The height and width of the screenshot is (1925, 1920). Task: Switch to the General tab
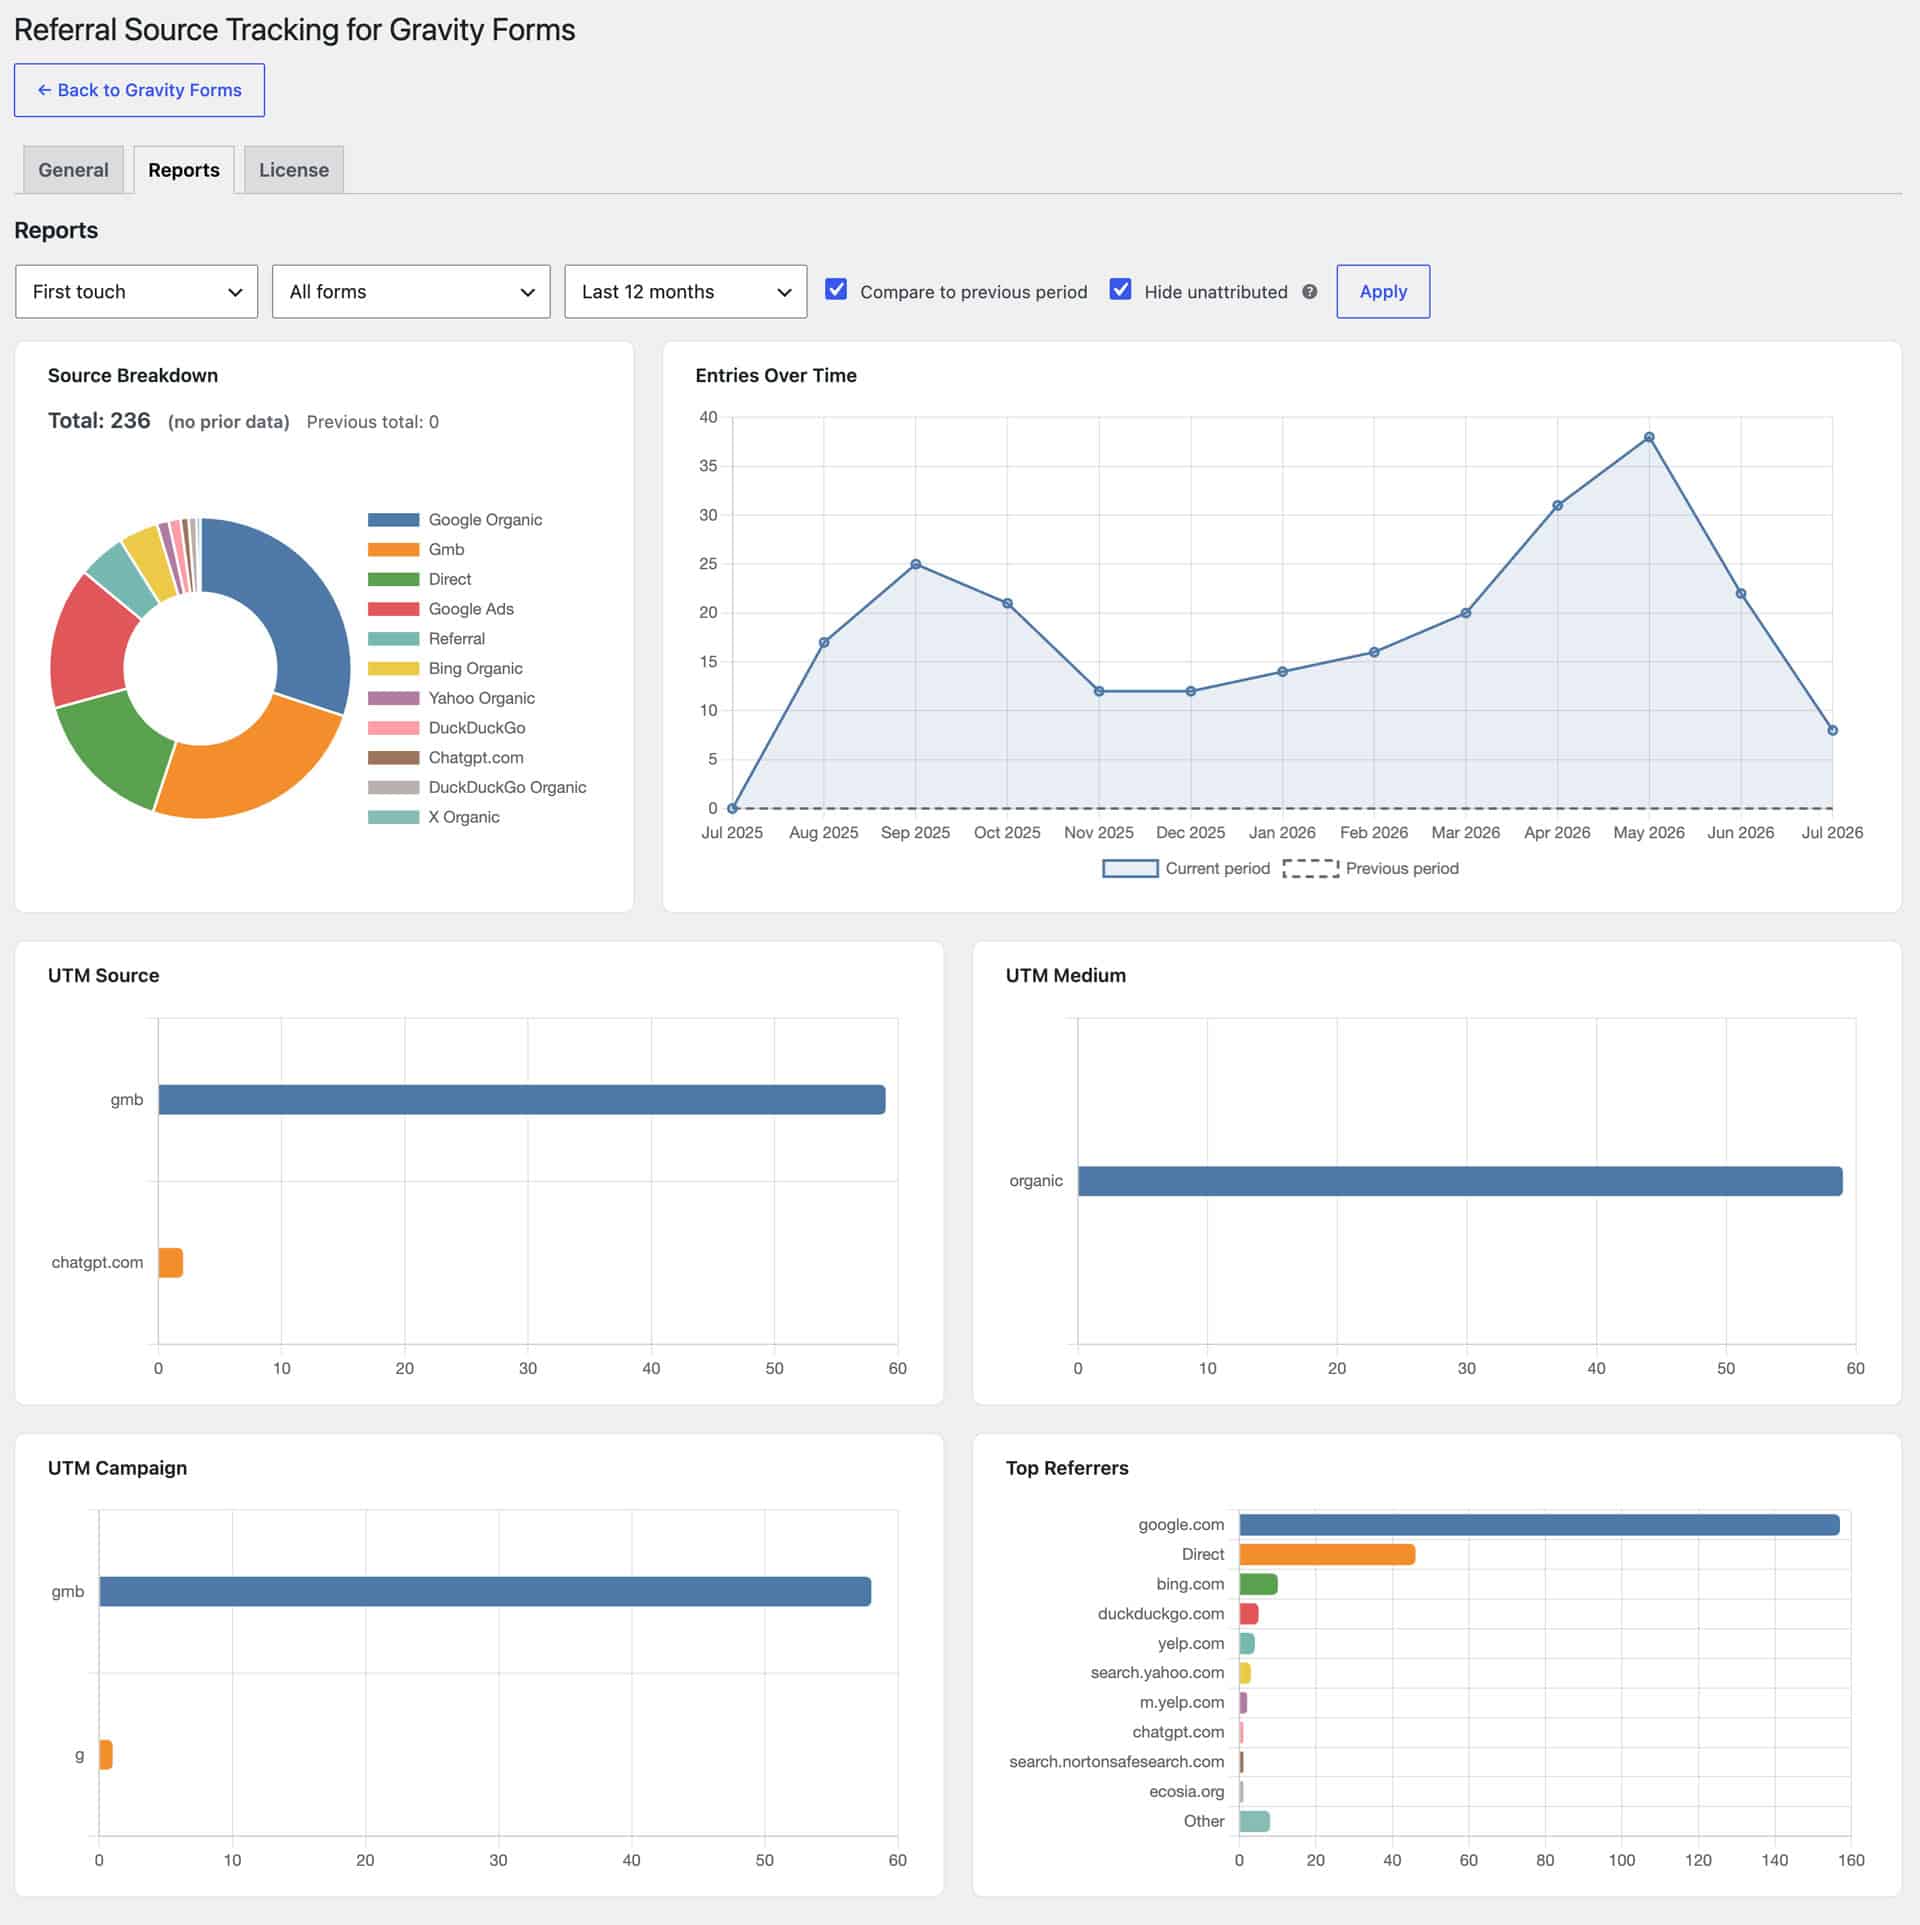pyautogui.click(x=73, y=170)
